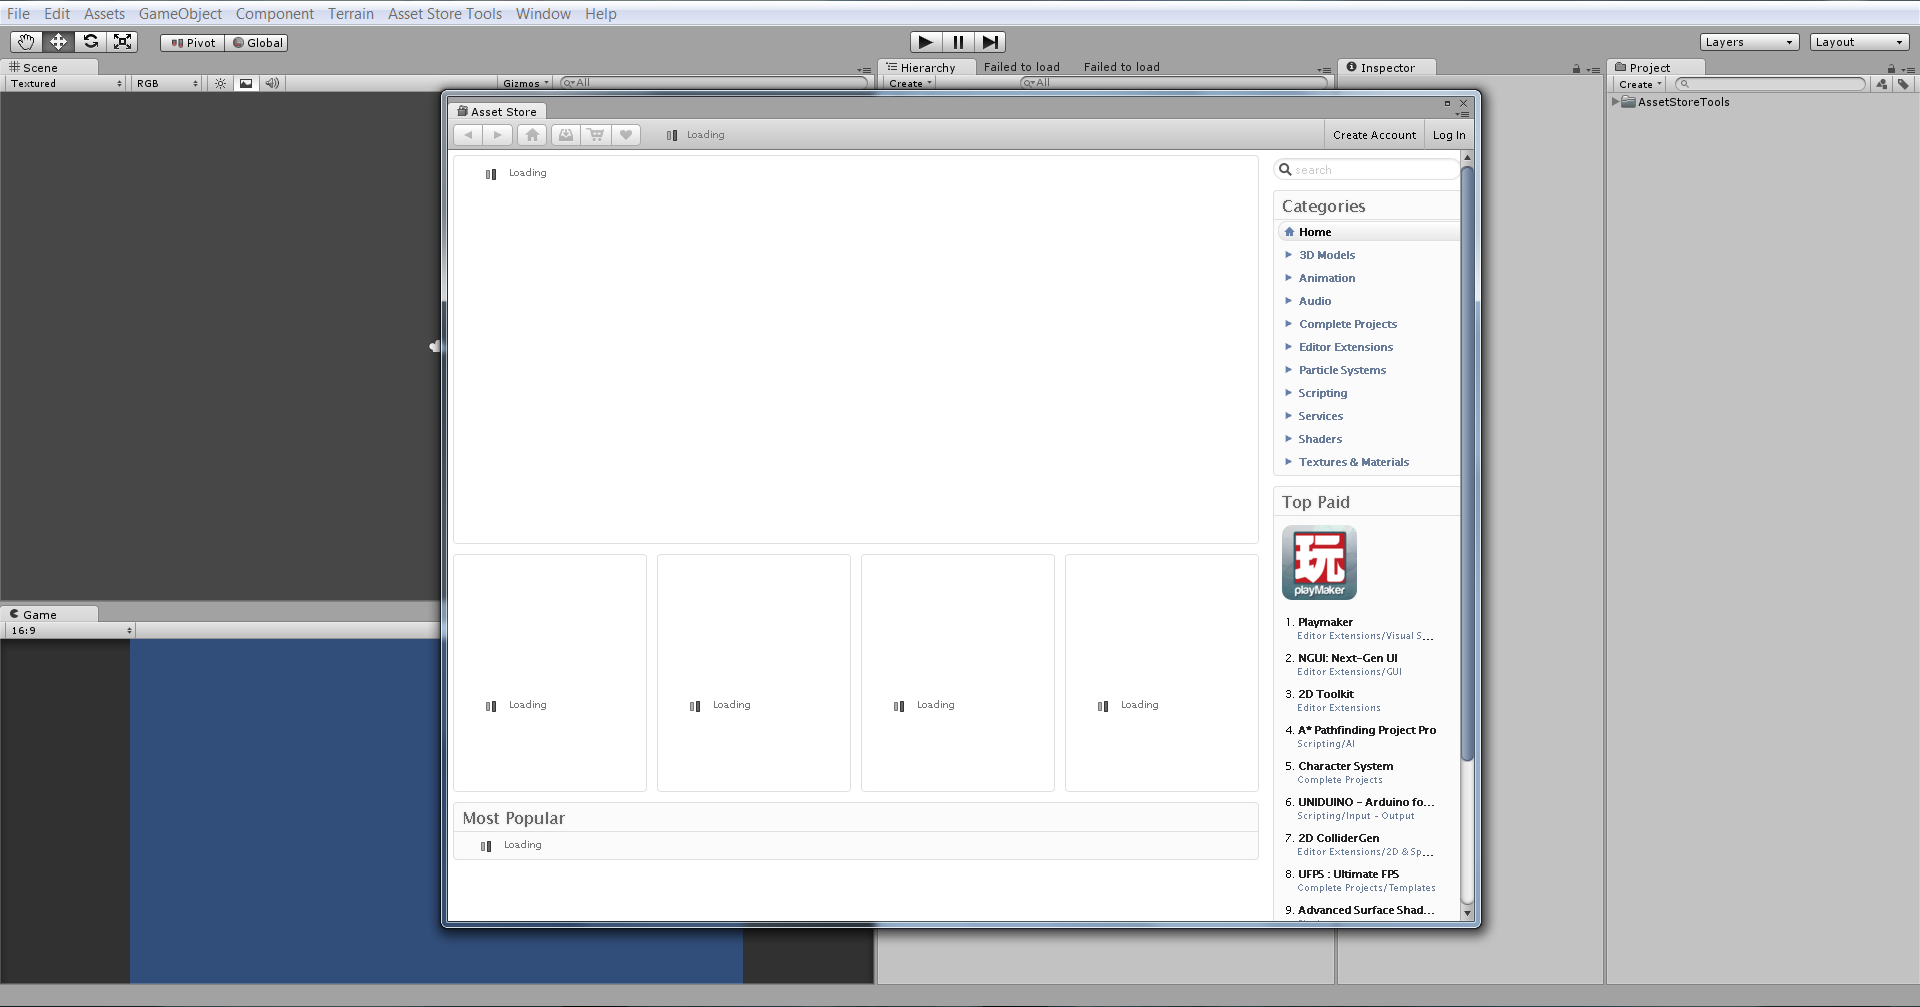Viewport: 1920px width, 1007px height.
Task: Select the Hierarchy tab
Action: (x=927, y=68)
